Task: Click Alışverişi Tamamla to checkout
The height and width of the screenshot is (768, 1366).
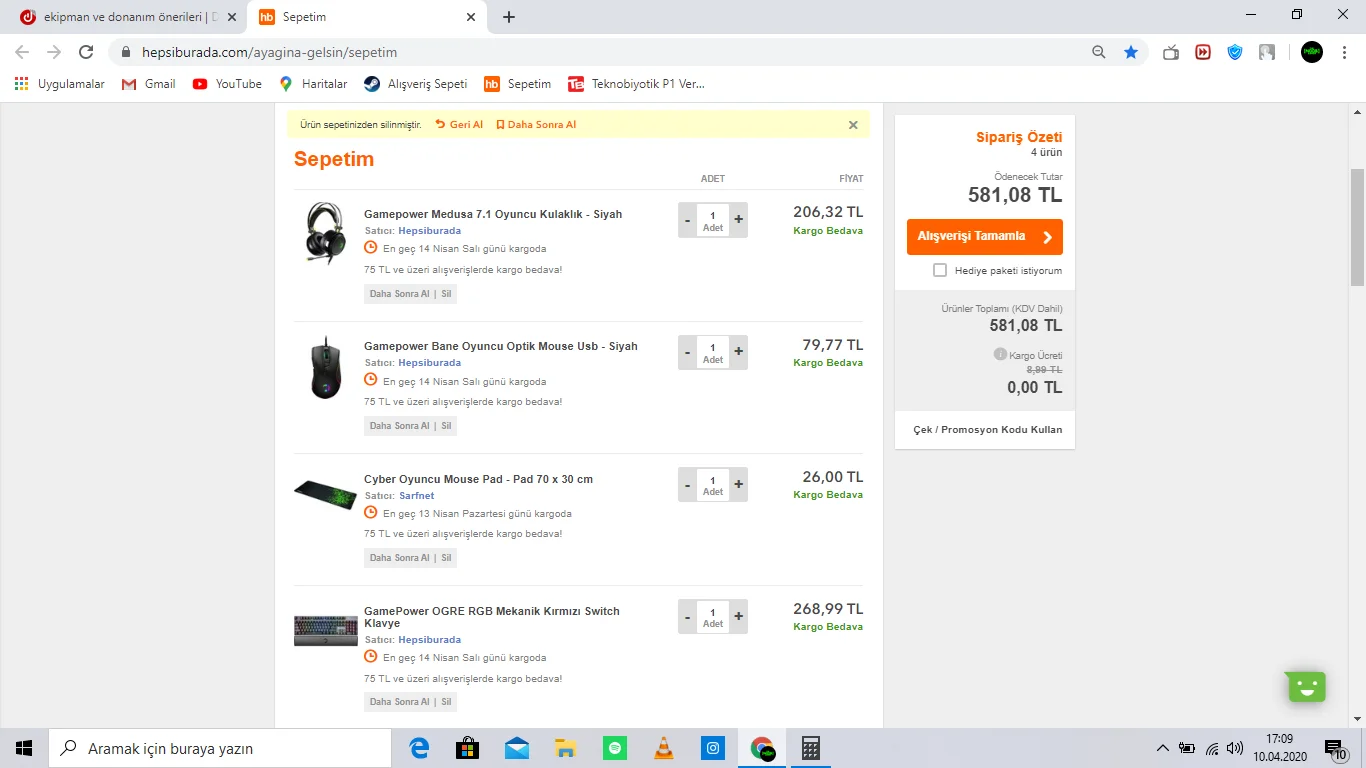Action: (x=985, y=237)
